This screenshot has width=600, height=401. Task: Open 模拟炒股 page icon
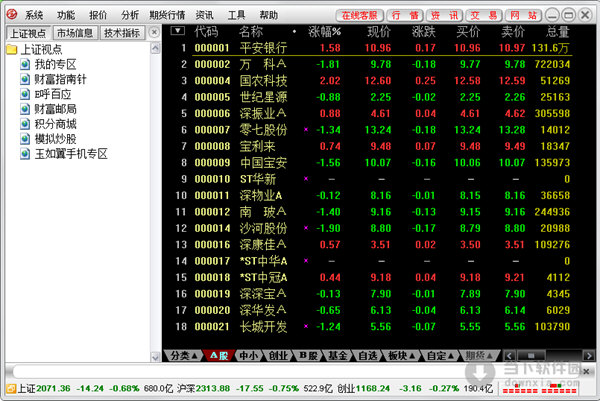coord(25,139)
